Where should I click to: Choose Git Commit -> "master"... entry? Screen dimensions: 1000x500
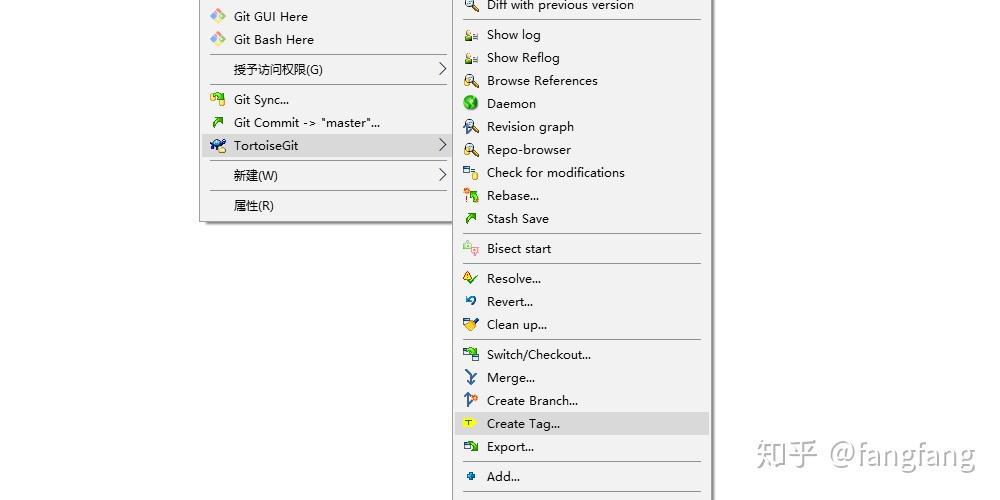(306, 123)
